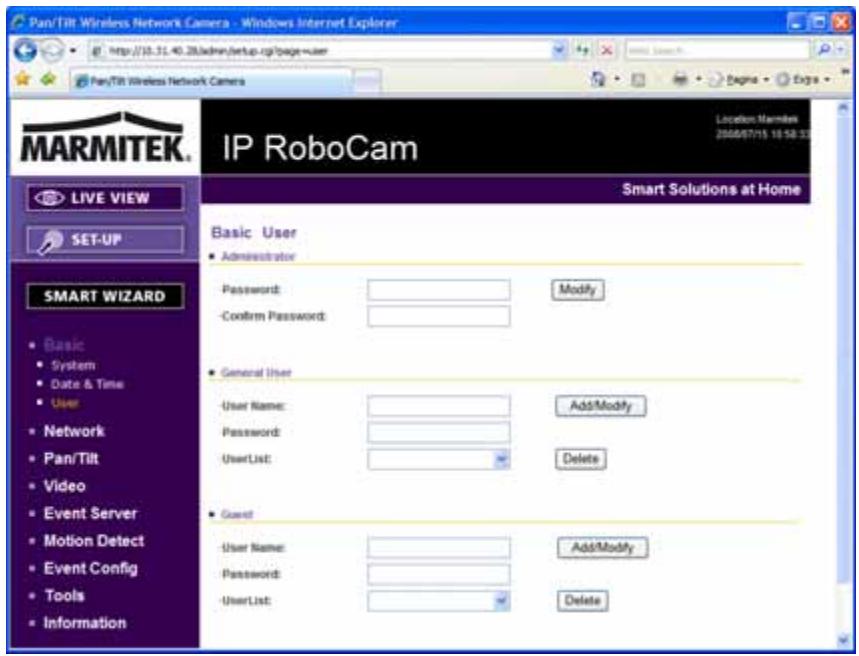The image size is (859, 656).
Task: Click the Feeds toolbar icon
Action: point(637,80)
